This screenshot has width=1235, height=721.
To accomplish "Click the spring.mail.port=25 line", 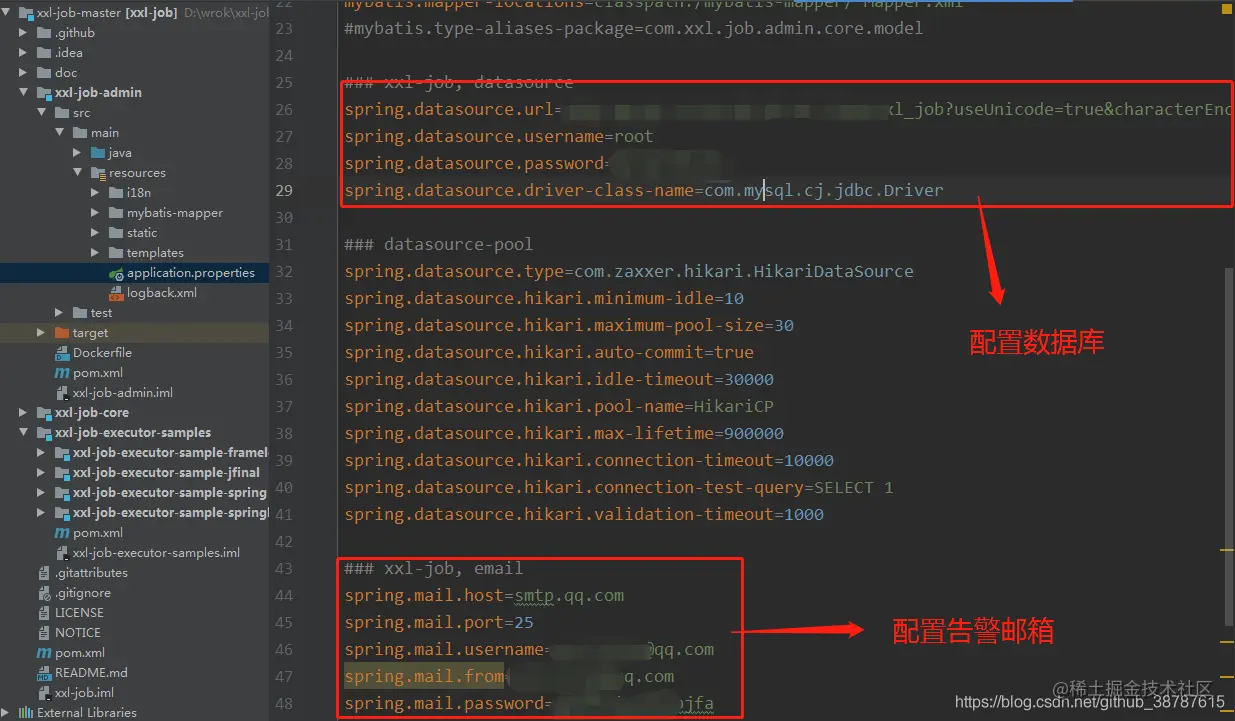I will [x=439, y=622].
